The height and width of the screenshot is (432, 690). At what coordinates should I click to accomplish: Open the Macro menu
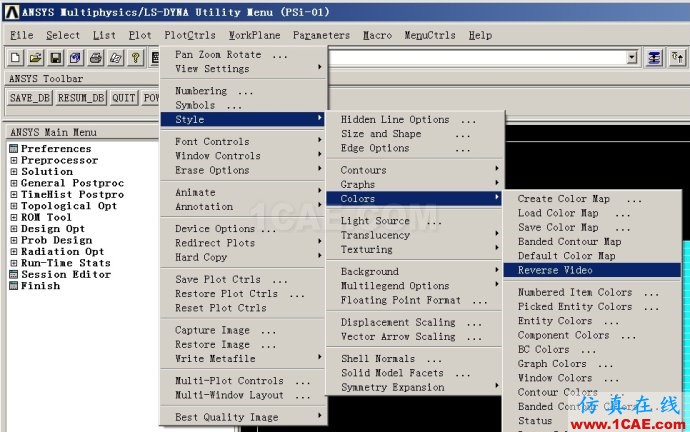point(377,35)
